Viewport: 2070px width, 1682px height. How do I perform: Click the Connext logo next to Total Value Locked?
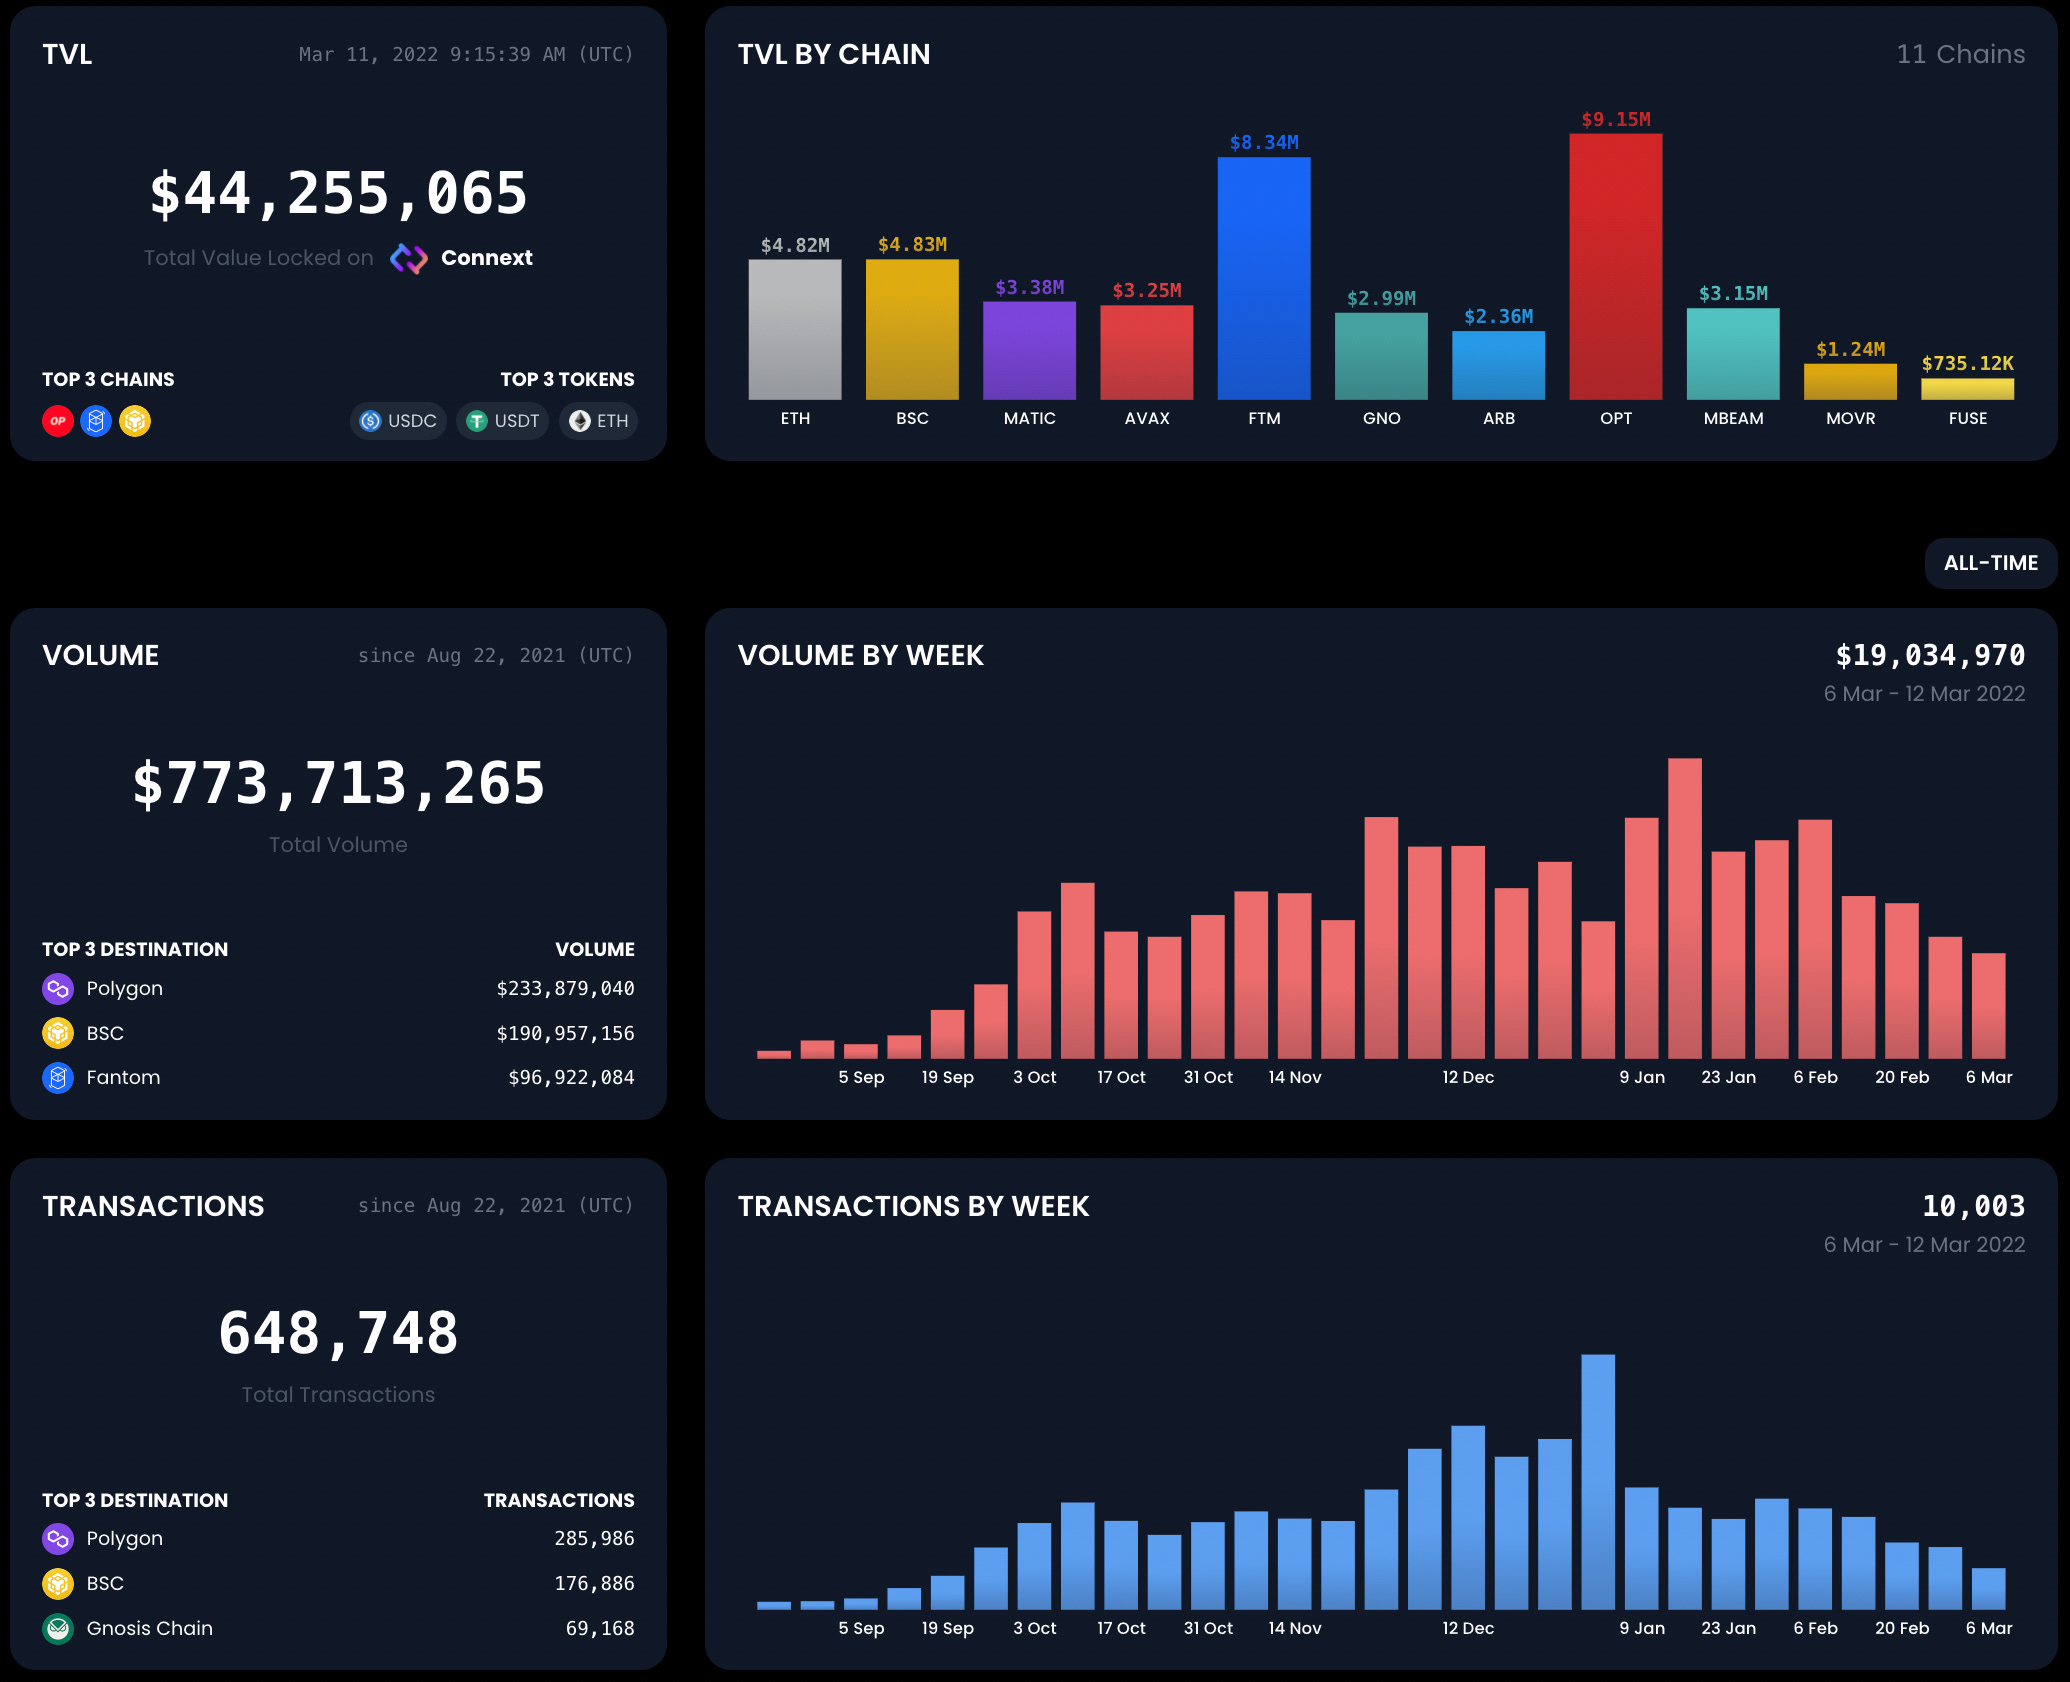[408, 257]
